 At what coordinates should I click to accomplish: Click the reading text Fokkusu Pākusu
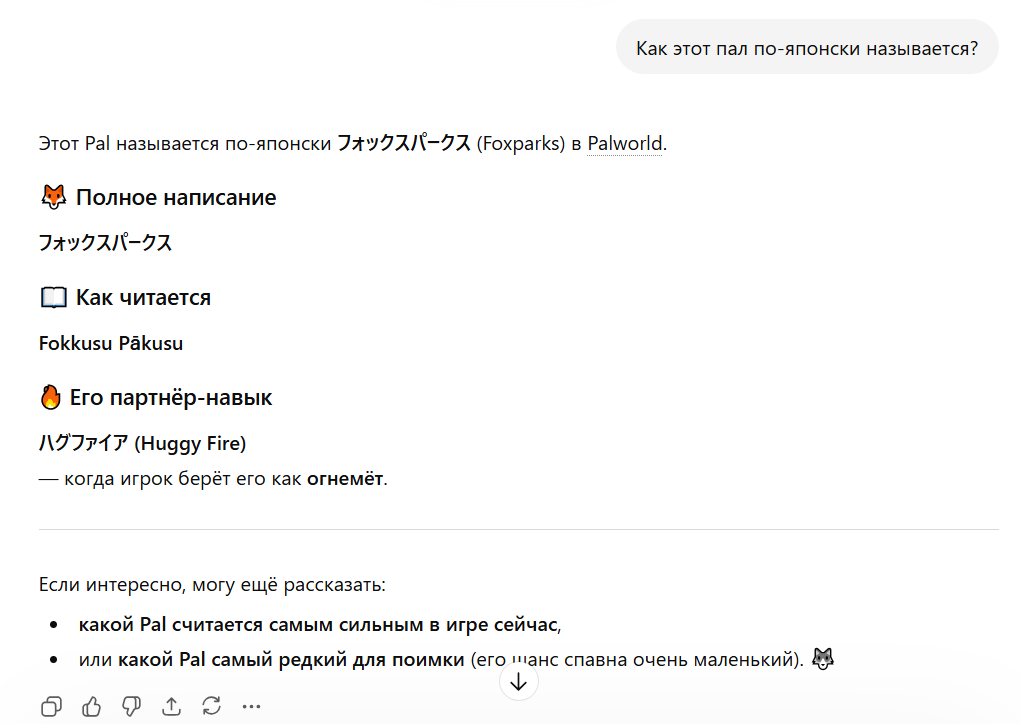coord(111,344)
